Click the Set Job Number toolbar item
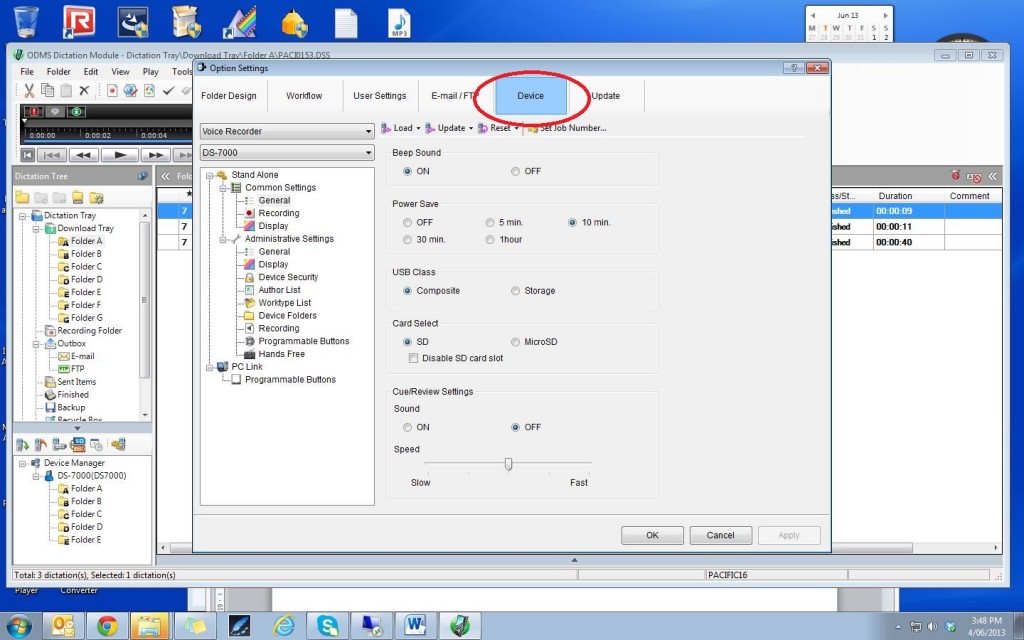Image resolution: width=1024 pixels, height=640 pixels. point(567,128)
